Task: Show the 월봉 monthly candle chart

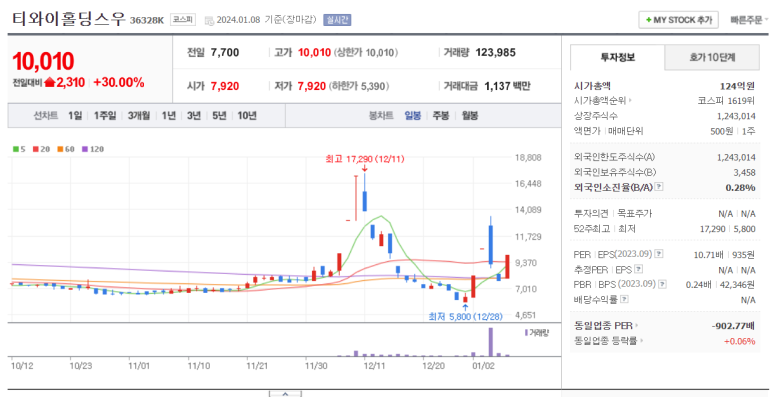Action: (x=470, y=116)
